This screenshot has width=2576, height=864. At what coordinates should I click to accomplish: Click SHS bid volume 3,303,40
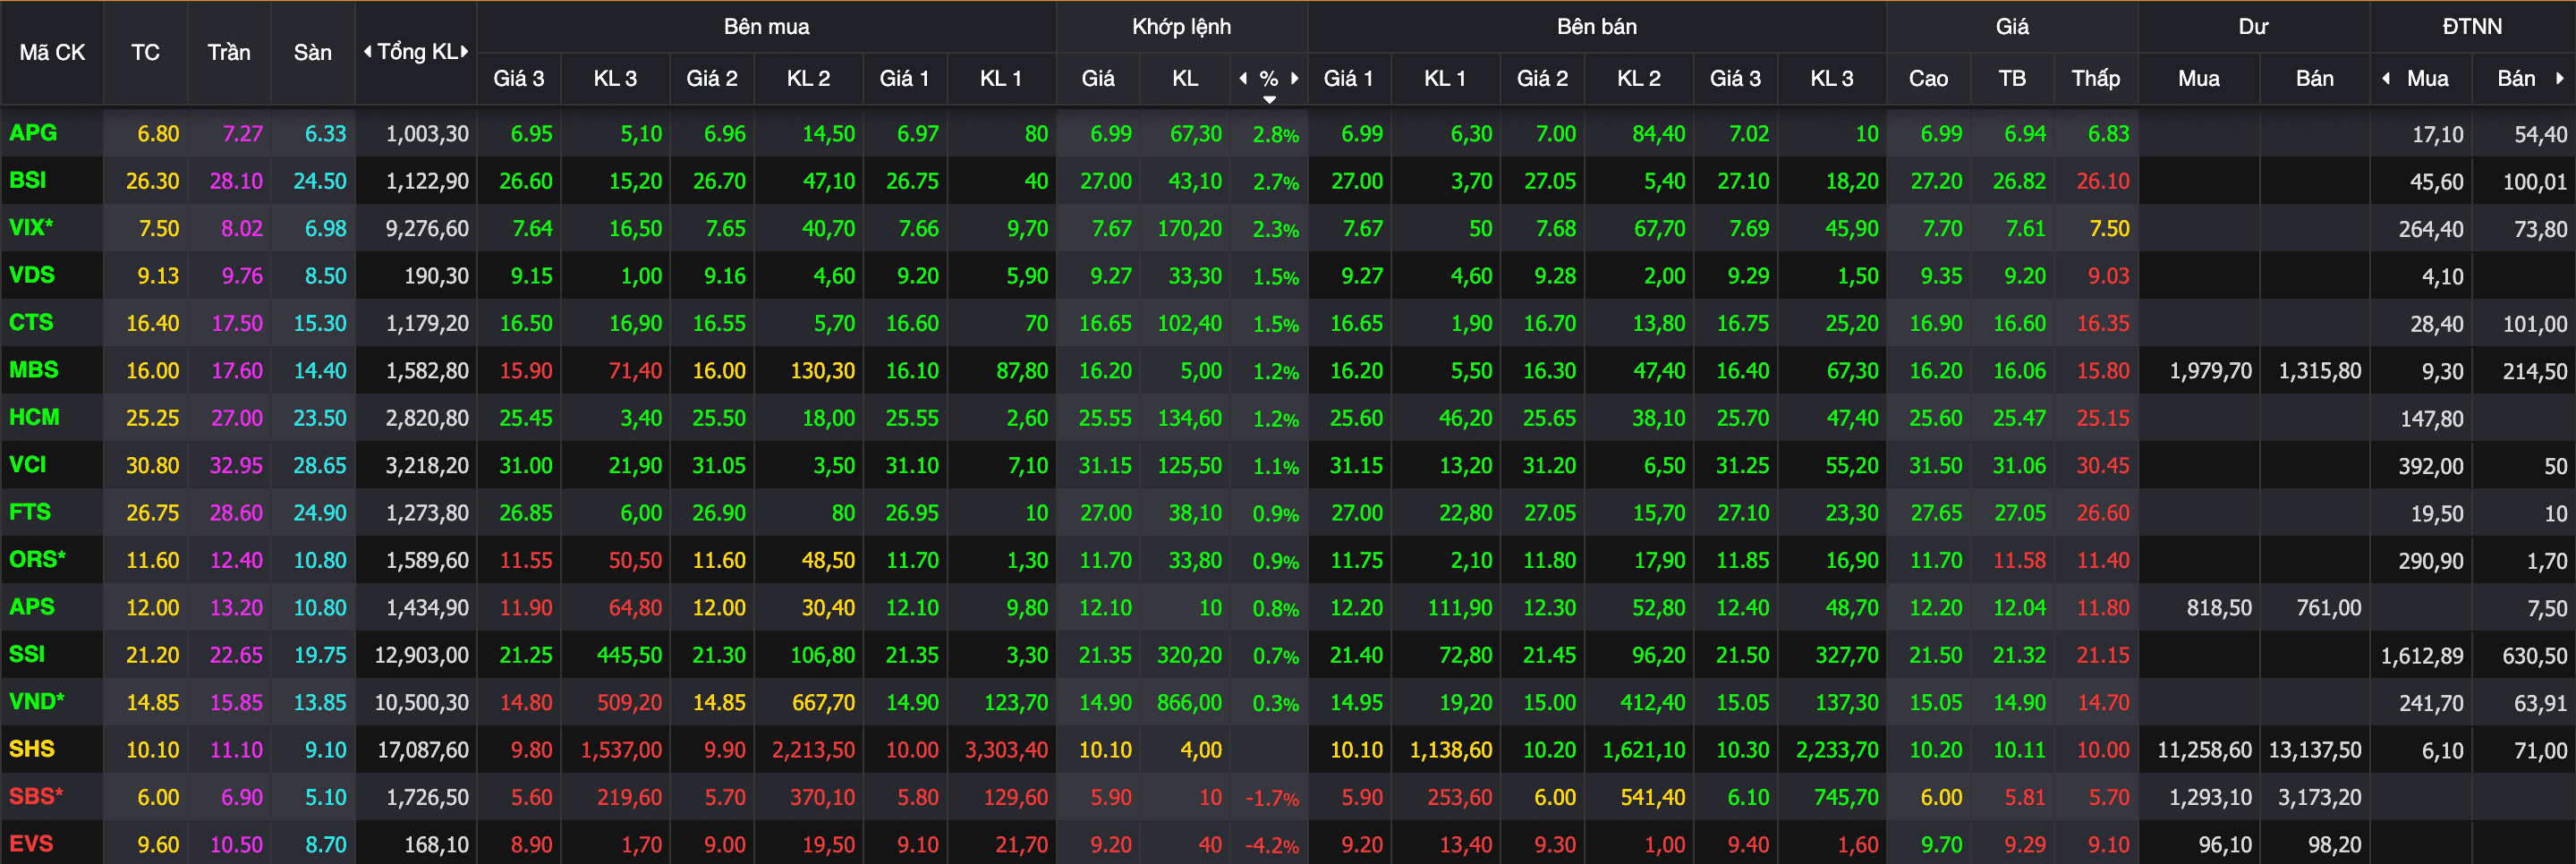1006,750
